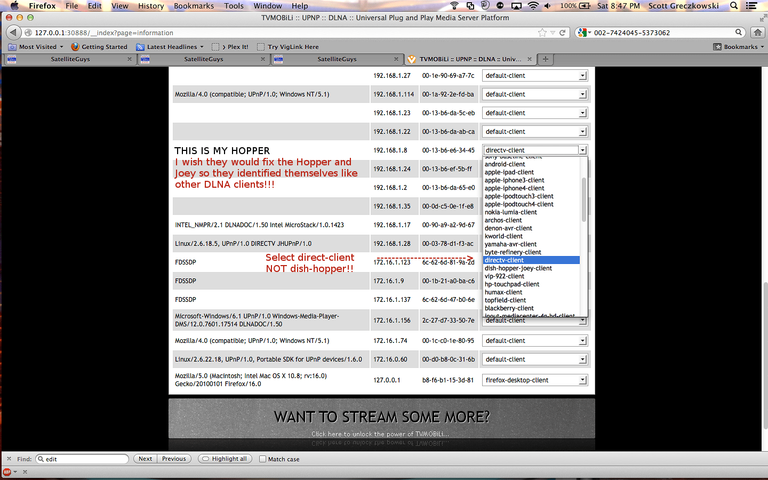Toggle the Highlight all button
The width and height of the screenshot is (768, 480).
(225, 459)
